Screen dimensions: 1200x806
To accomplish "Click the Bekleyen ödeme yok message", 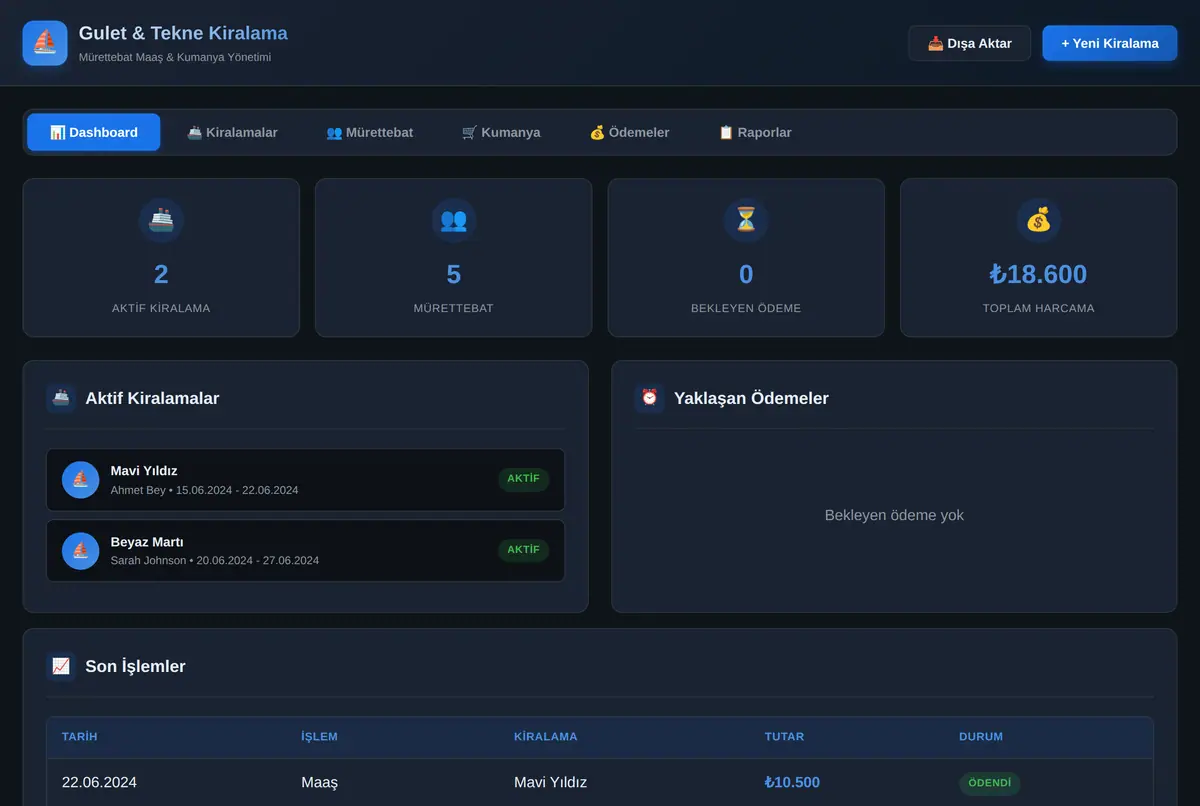I will [894, 515].
